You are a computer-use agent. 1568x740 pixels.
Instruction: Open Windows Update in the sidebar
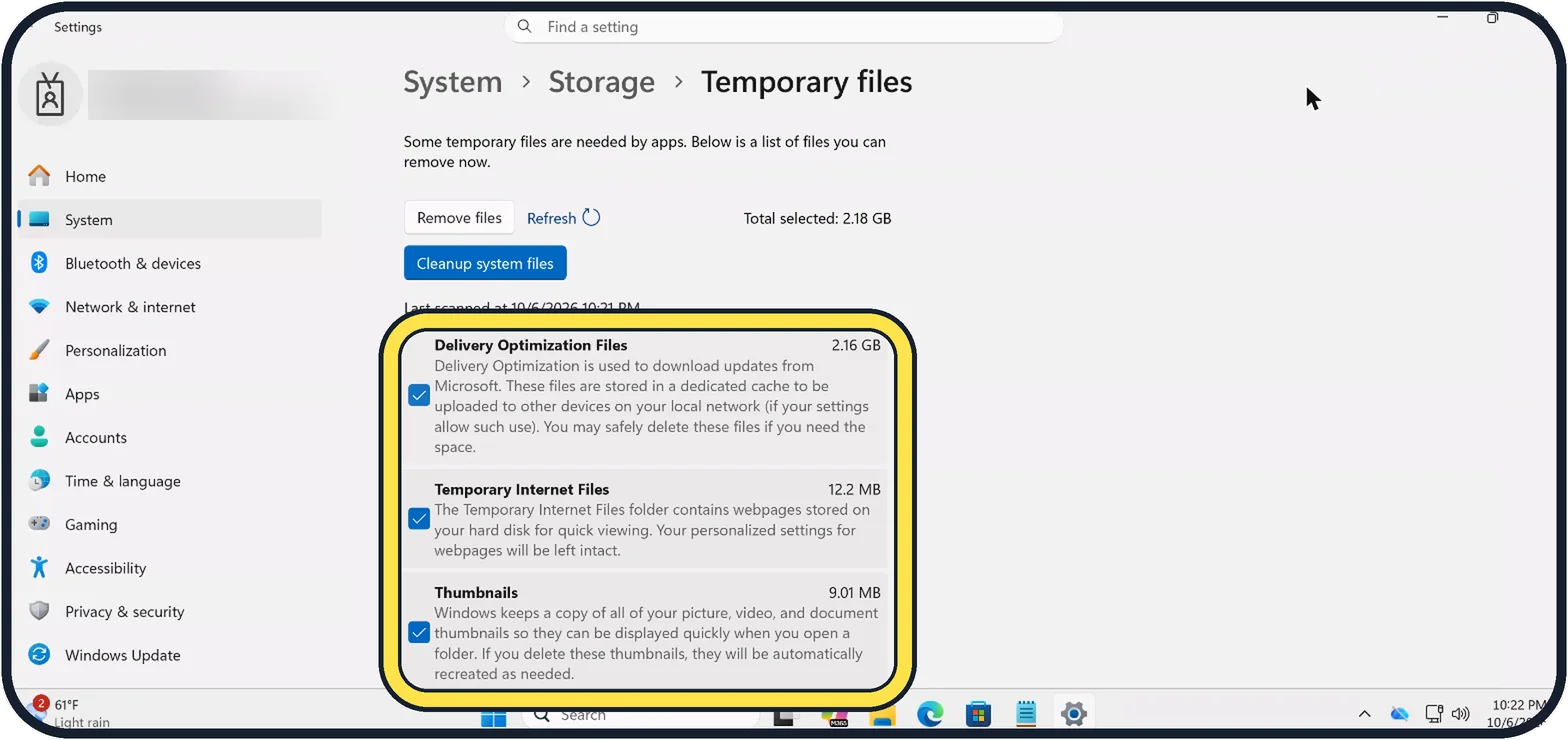(123, 655)
